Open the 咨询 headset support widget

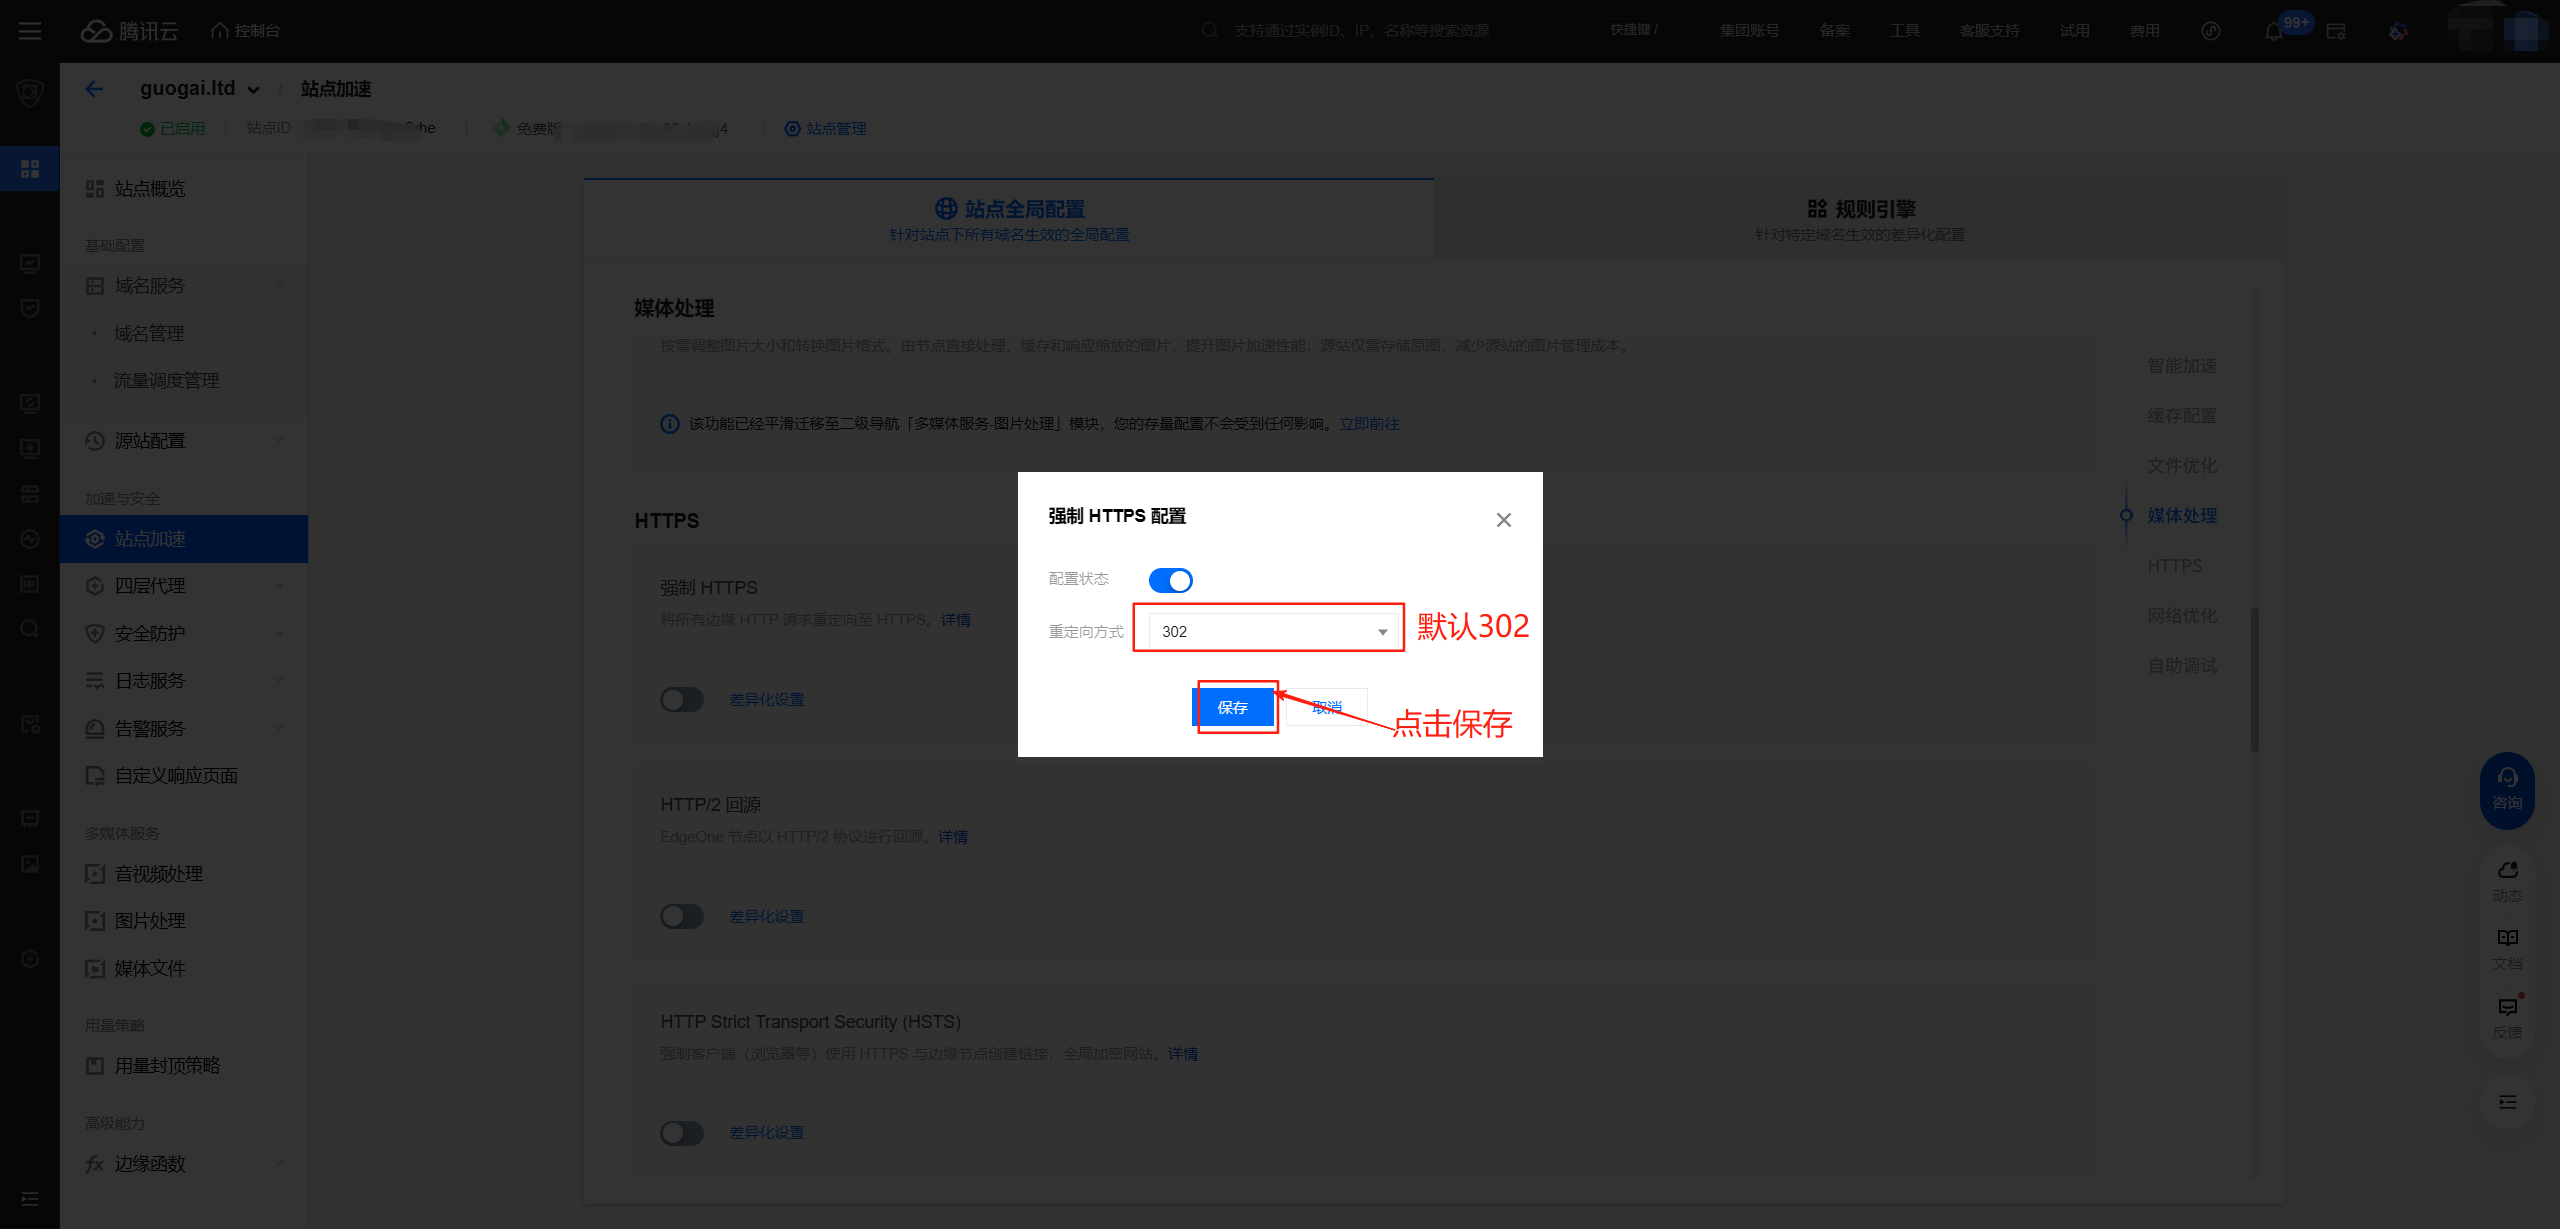point(2507,789)
